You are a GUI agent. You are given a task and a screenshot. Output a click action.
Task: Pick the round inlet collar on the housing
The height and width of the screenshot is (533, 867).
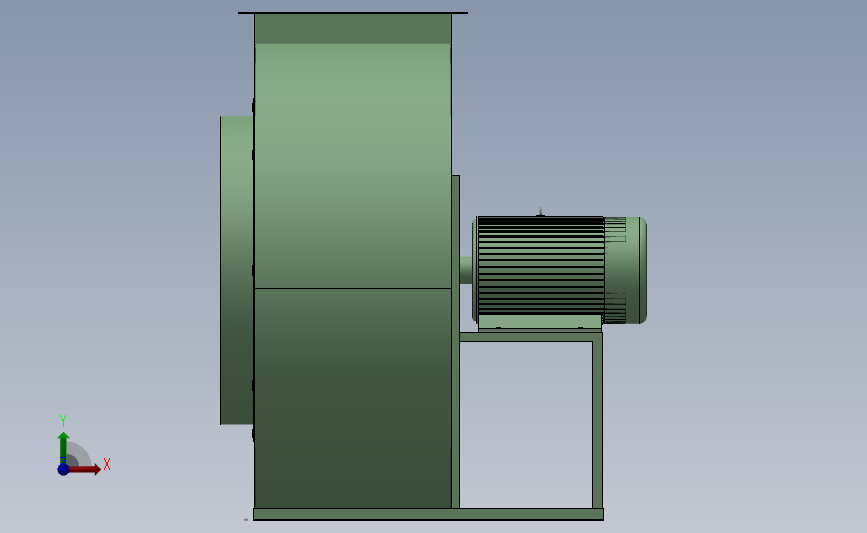pyautogui.click(x=237, y=270)
